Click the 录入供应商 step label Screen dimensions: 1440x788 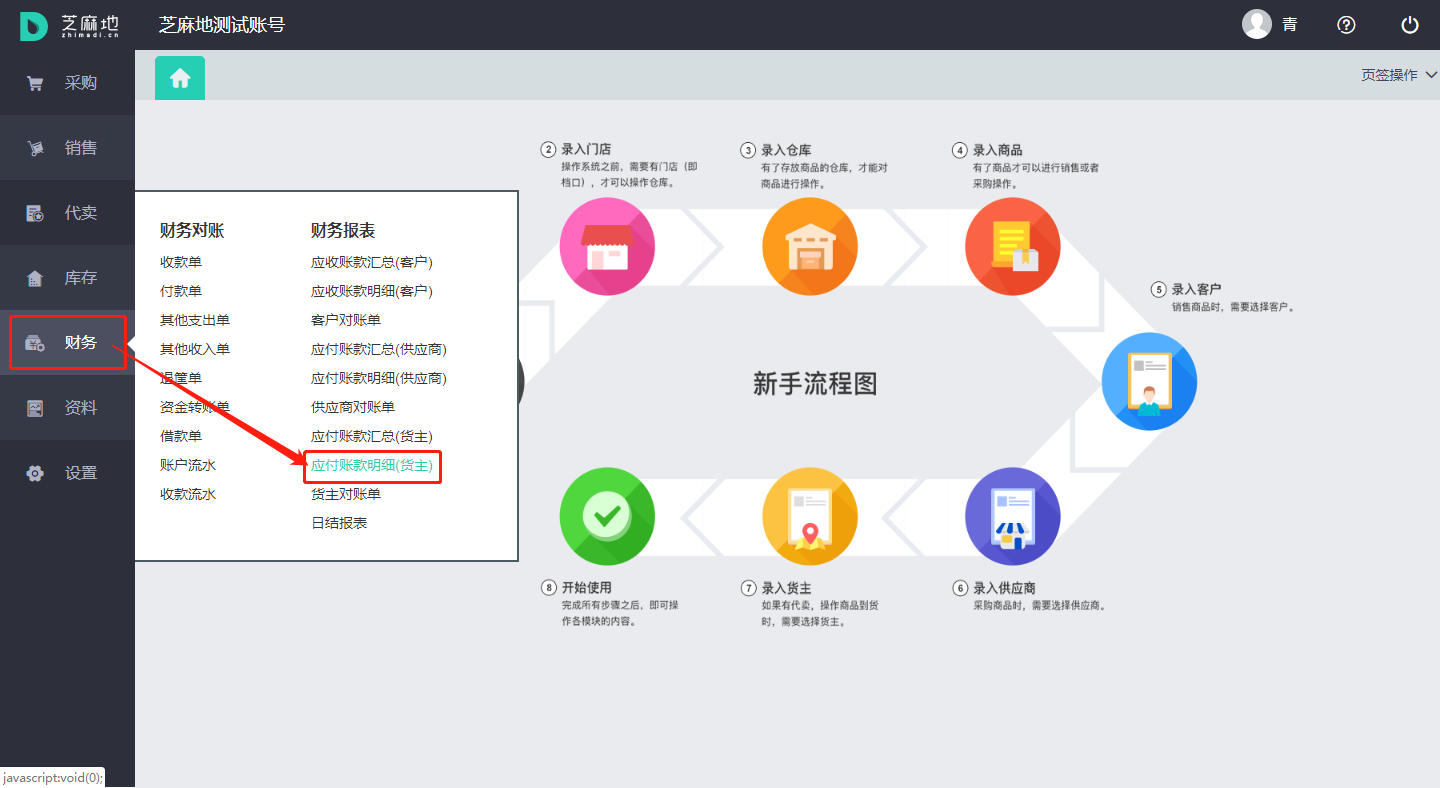click(x=1005, y=588)
